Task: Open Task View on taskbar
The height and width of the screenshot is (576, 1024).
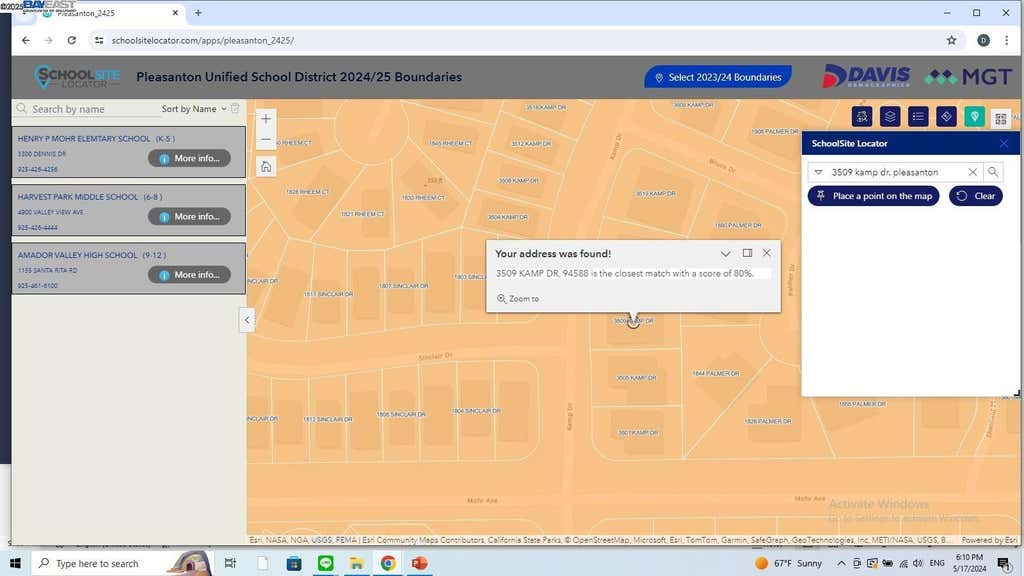Action: (x=230, y=563)
